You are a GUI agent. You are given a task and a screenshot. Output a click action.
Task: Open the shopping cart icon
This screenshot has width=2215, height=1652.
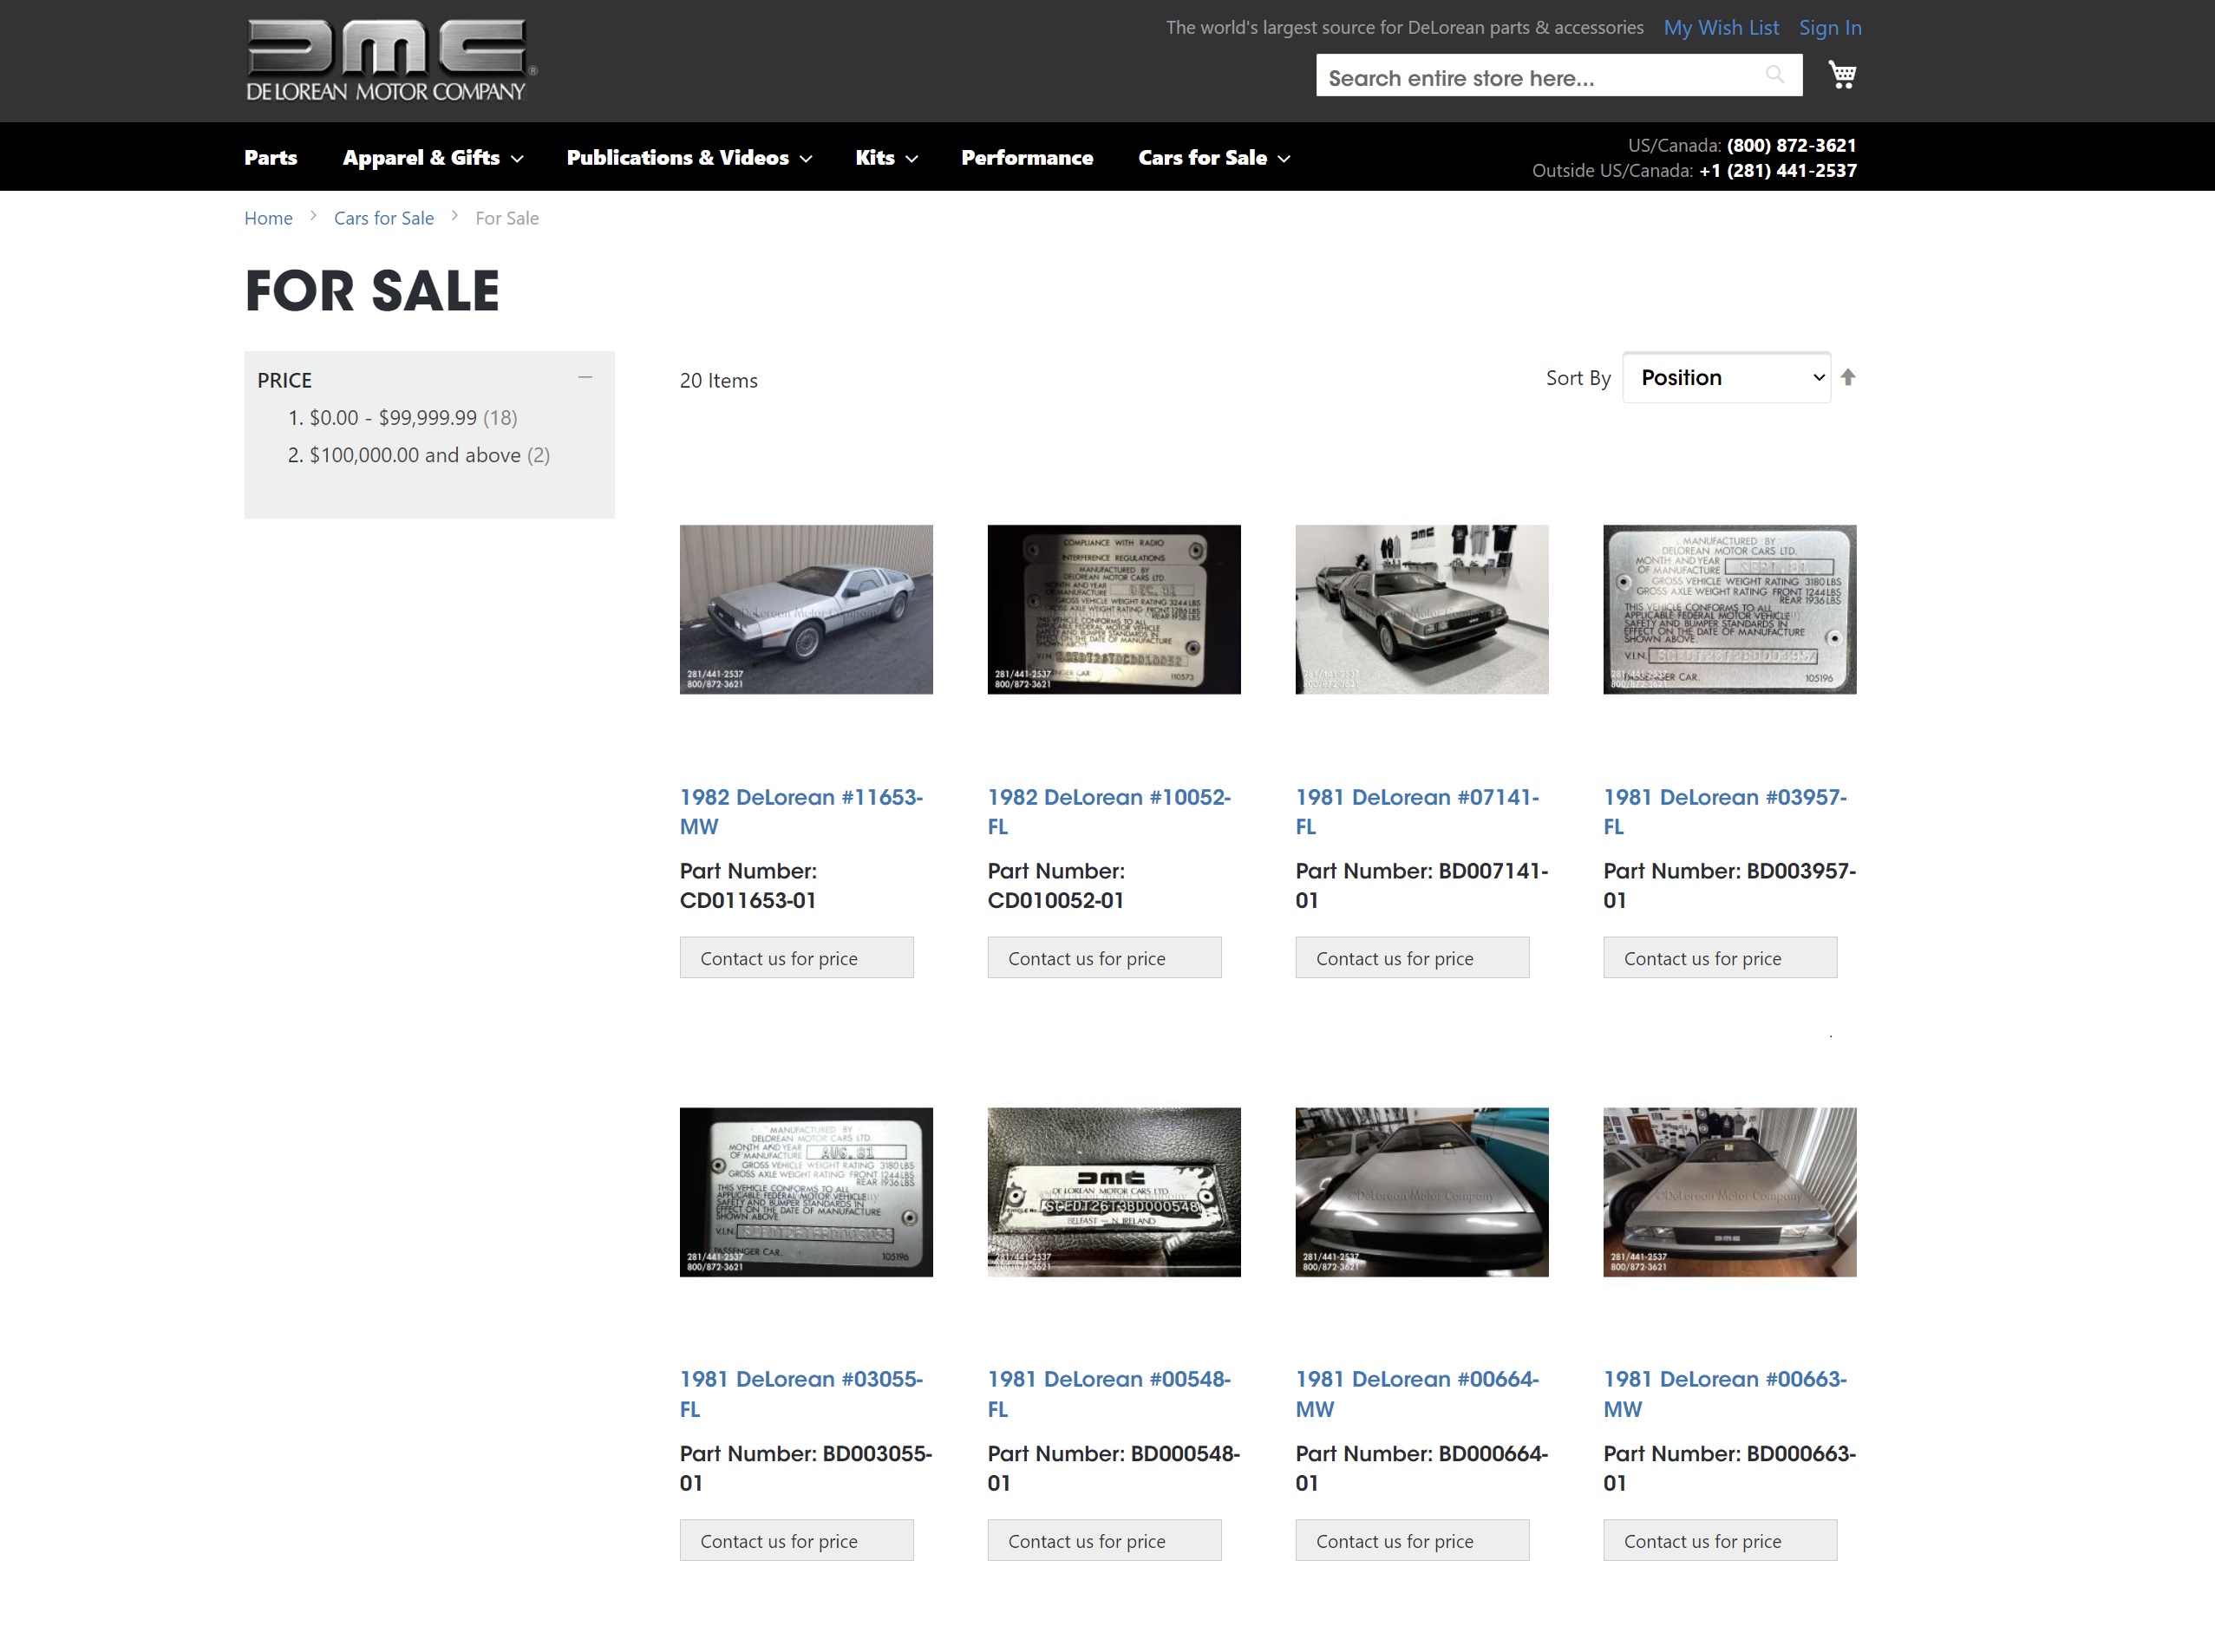1841,75
